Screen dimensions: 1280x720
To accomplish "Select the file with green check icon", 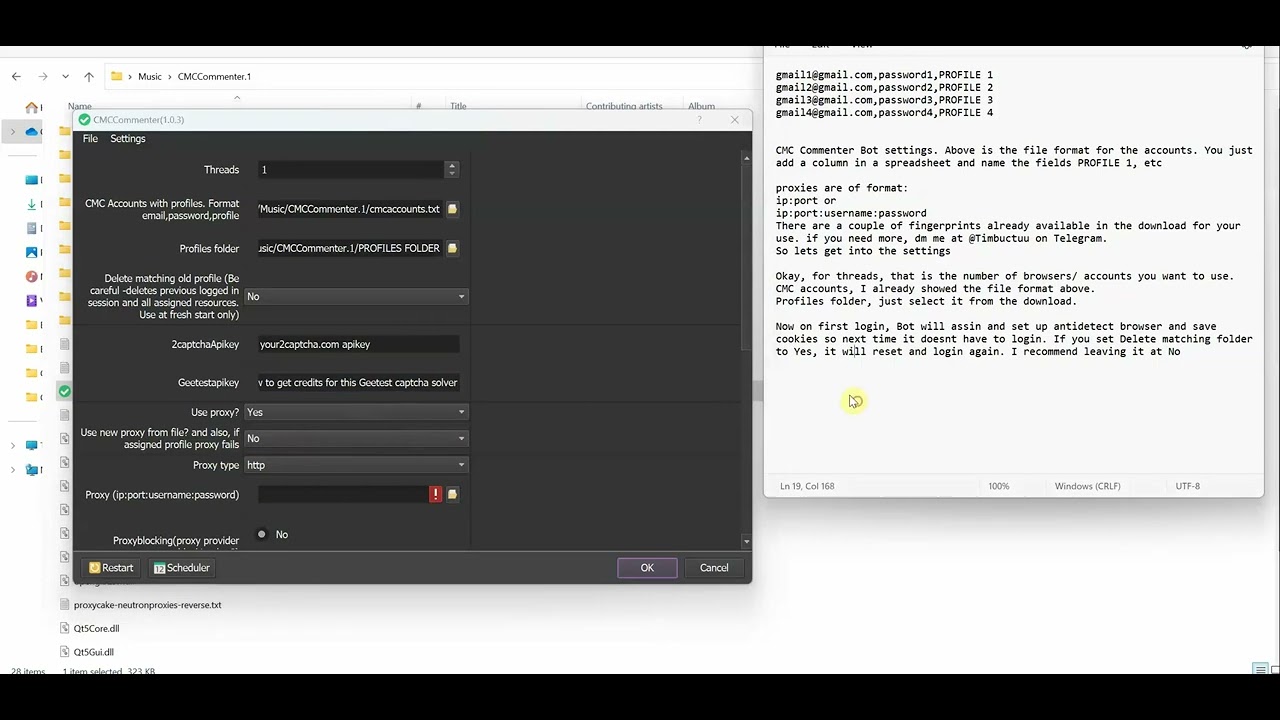I will click(x=65, y=392).
